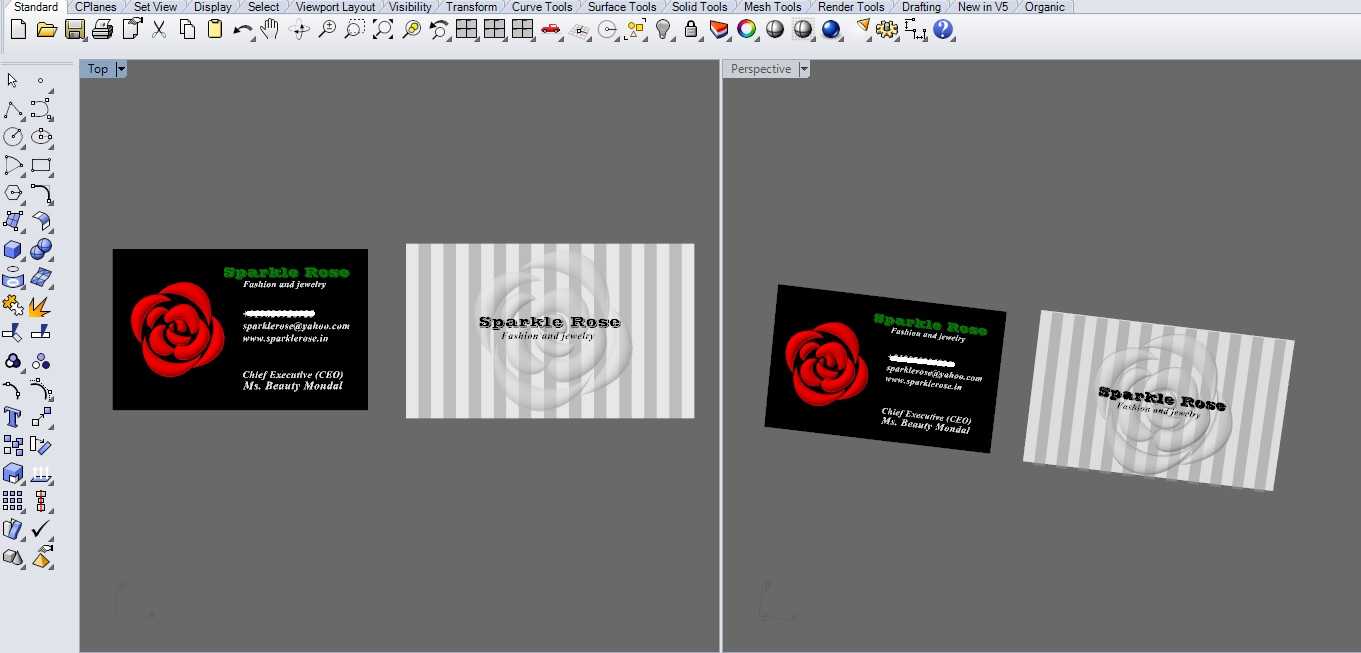Image resolution: width=1361 pixels, height=653 pixels.
Task: Switch to the Solid Tools tab
Action: pyautogui.click(x=700, y=7)
